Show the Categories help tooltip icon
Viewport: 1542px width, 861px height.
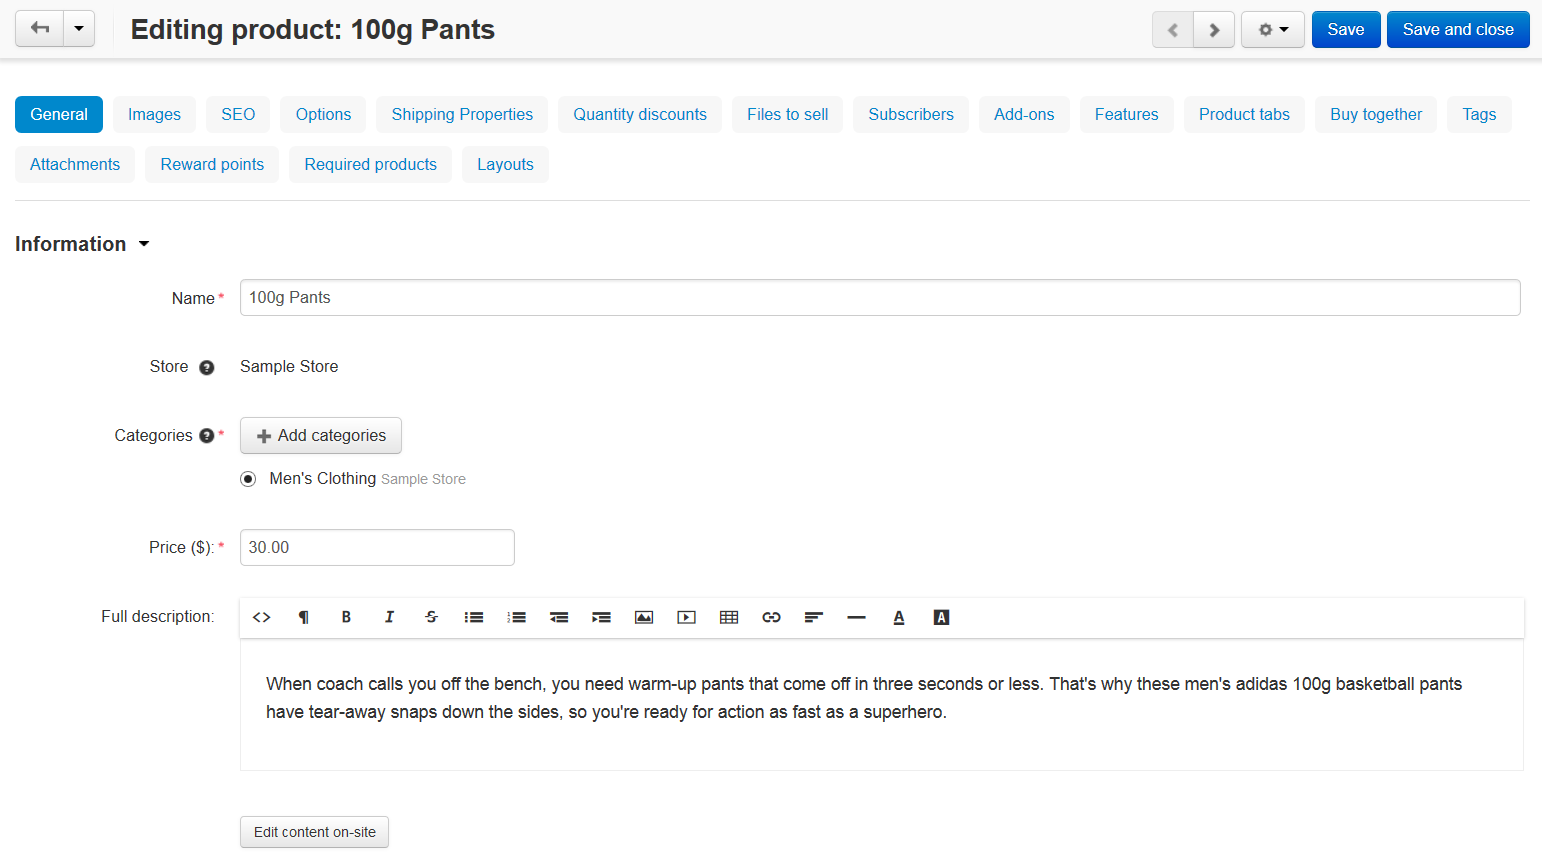pyautogui.click(x=207, y=435)
